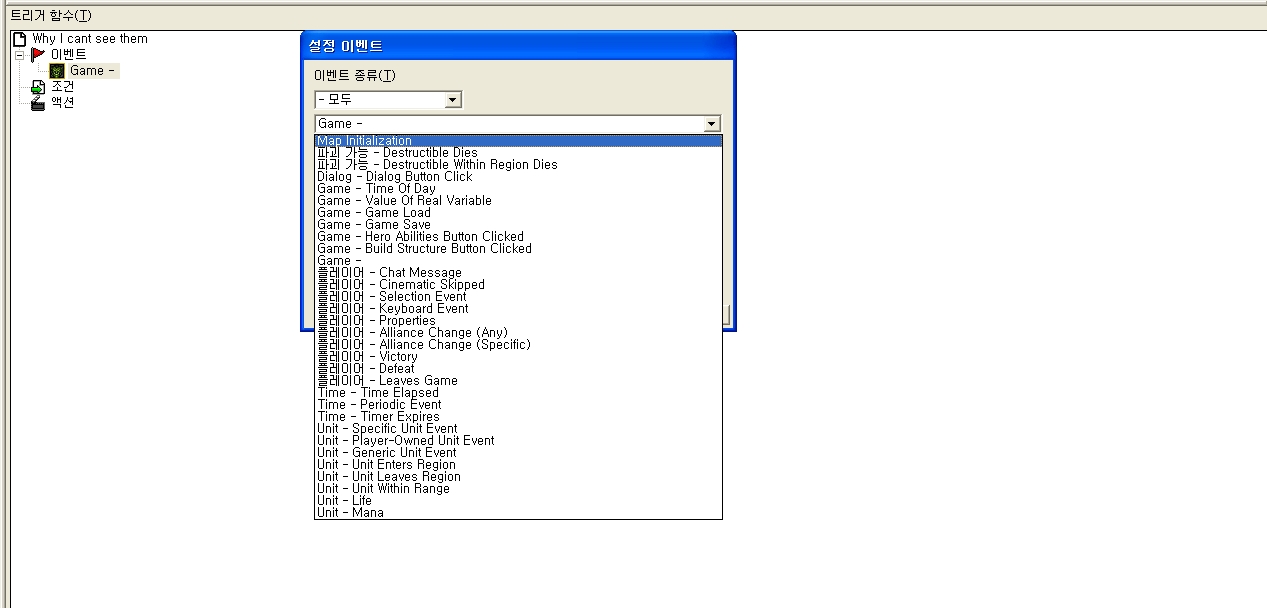Collapse the 이벤트 tree node
This screenshot has height=608, width=1267.
pos(18,54)
